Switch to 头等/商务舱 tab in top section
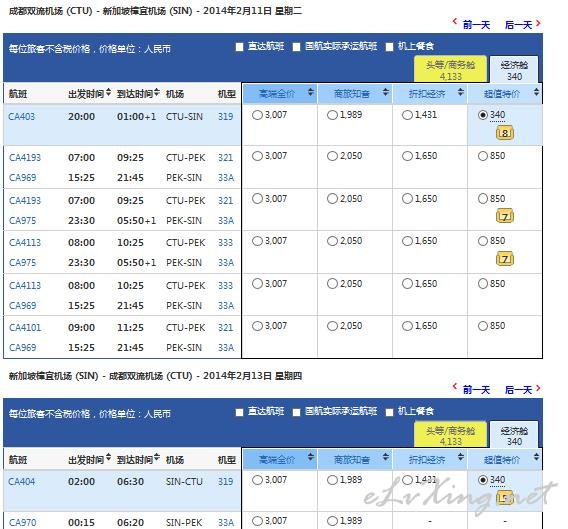This screenshot has height=529, width=568. 450,69
